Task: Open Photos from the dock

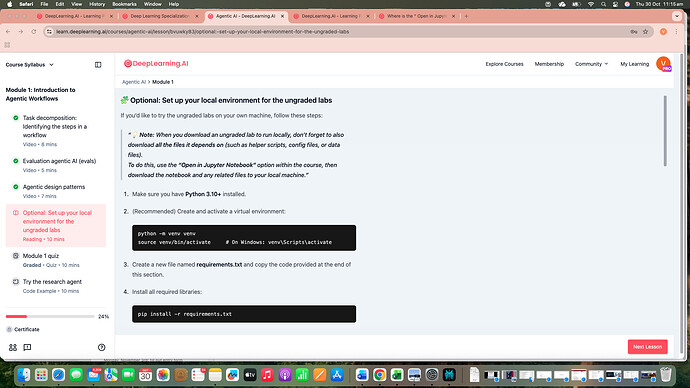Action: click(163, 375)
